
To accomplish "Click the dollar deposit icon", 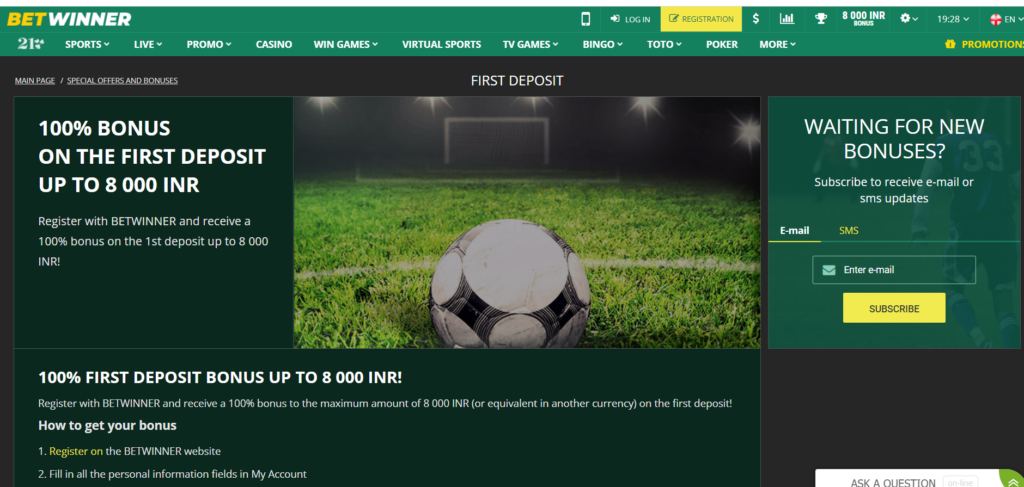I will point(756,19).
